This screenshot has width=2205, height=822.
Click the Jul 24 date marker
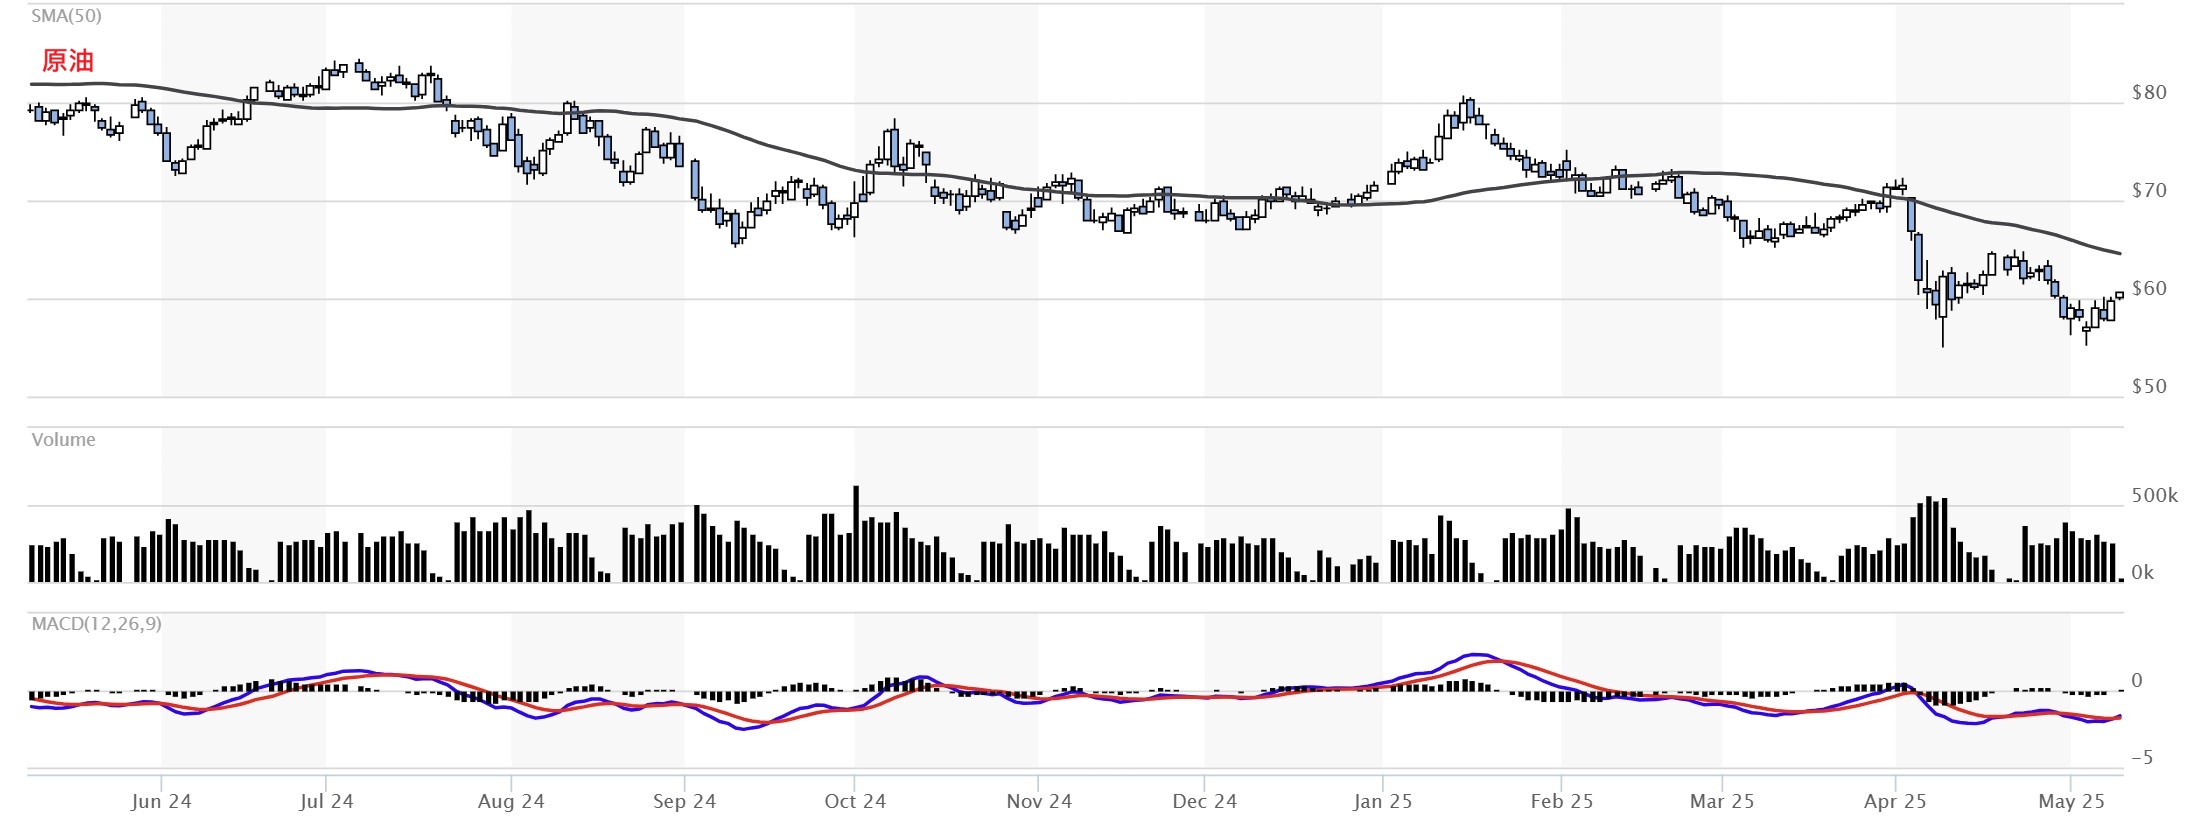point(326,801)
